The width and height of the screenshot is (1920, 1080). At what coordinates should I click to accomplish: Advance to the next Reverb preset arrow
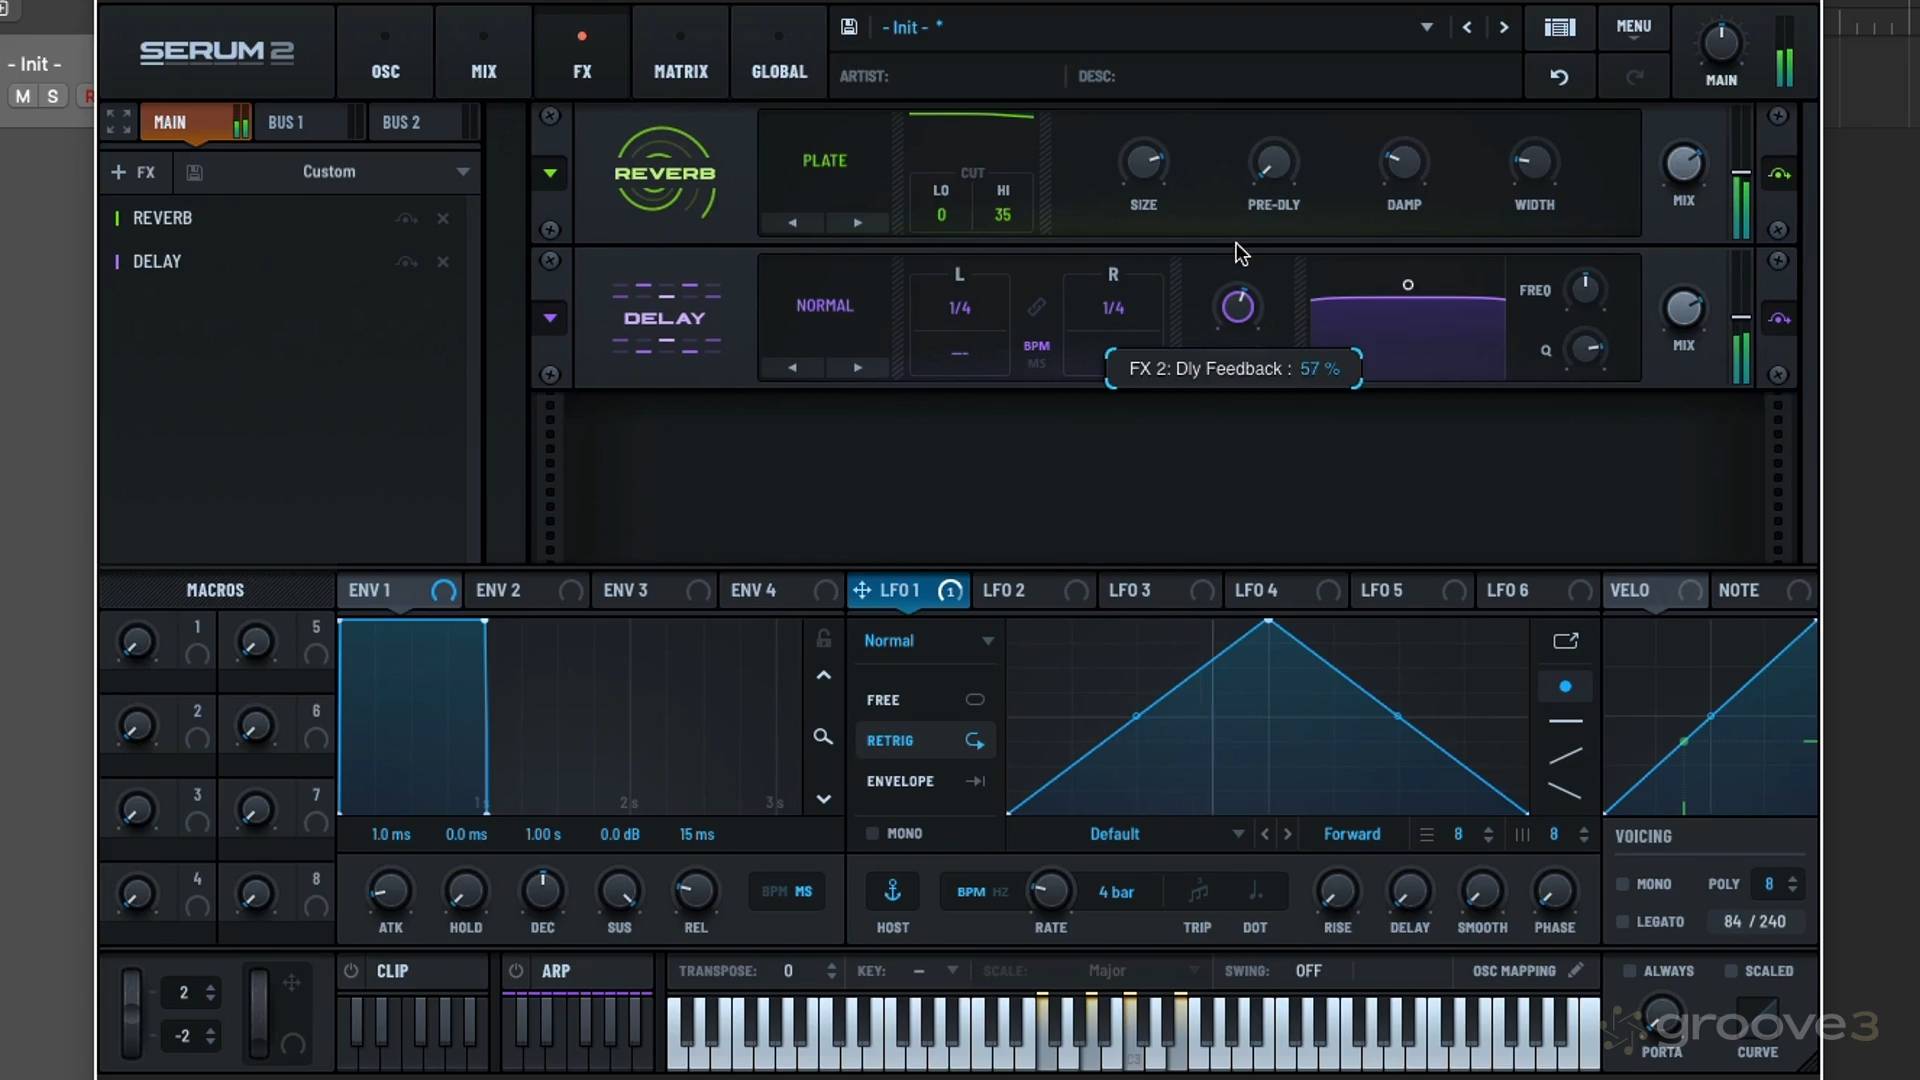[x=857, y=222]
